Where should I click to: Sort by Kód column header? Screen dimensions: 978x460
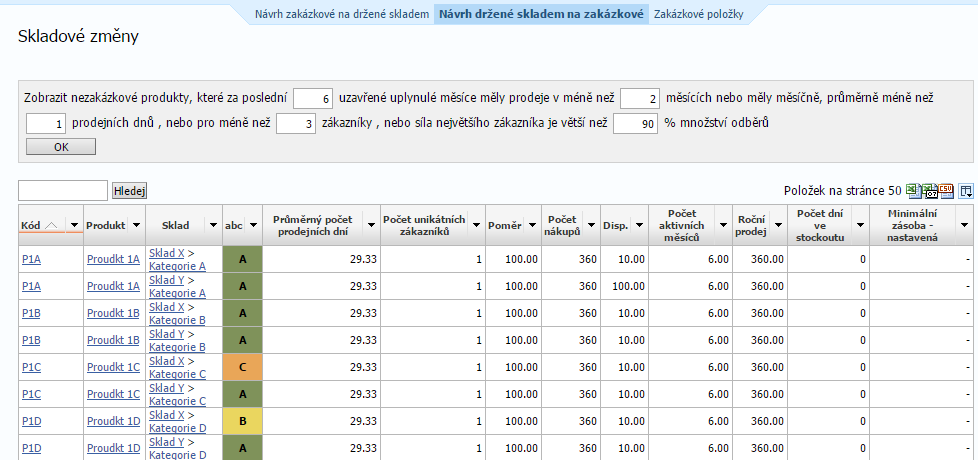click(31, 225)
